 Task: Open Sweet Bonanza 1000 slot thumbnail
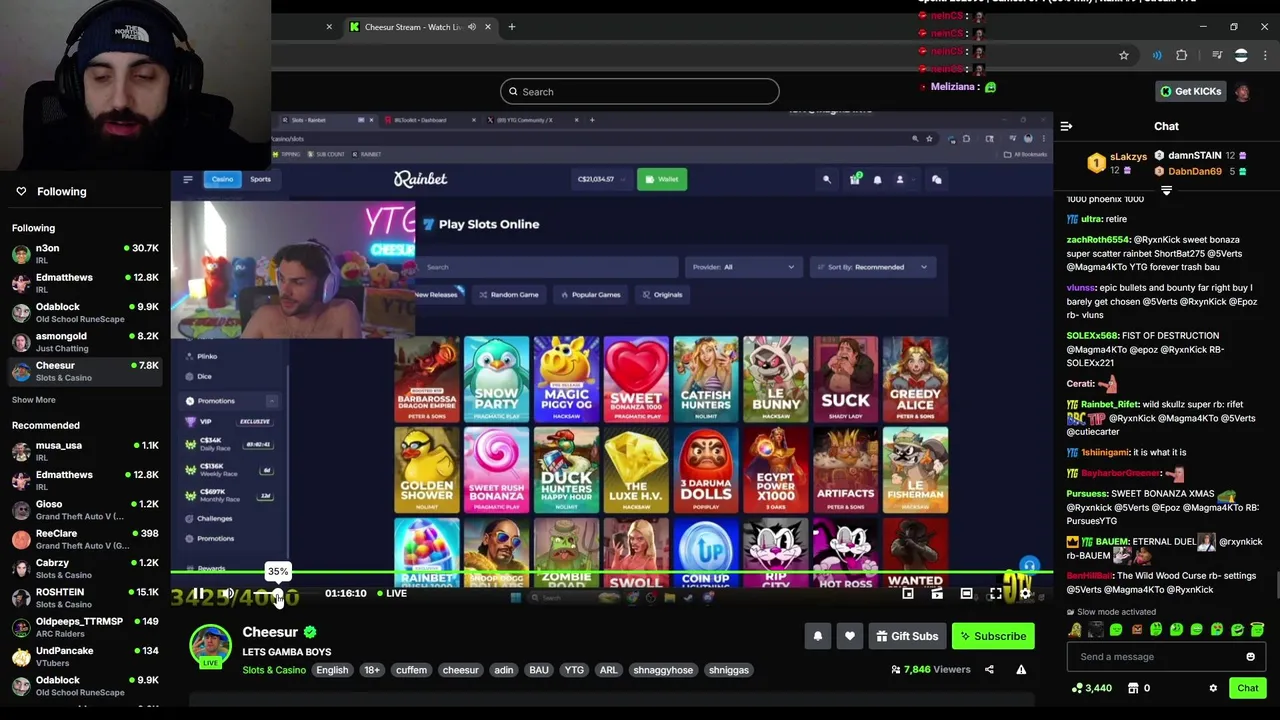click(x=636, y=379)
